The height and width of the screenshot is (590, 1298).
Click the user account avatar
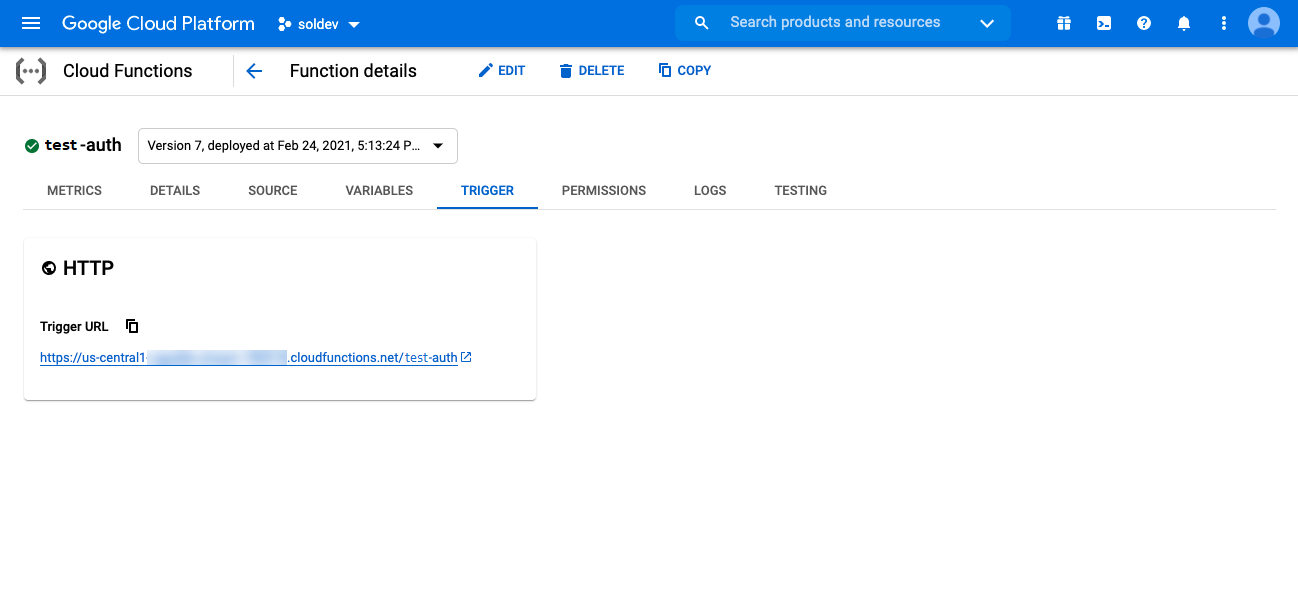tap(1264, 23)
